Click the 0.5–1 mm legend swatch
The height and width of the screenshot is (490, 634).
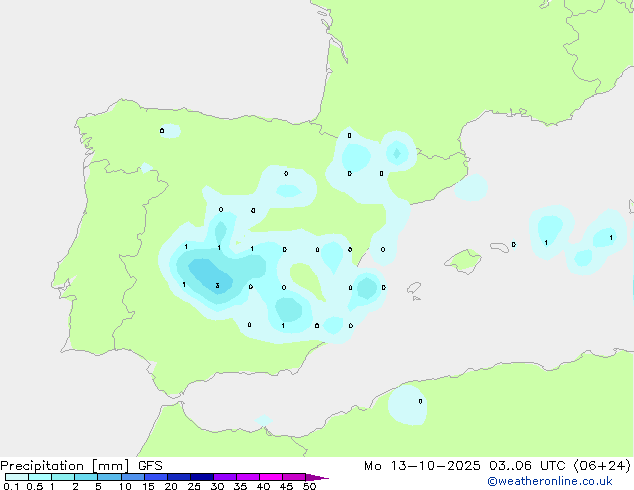(40, 477)
